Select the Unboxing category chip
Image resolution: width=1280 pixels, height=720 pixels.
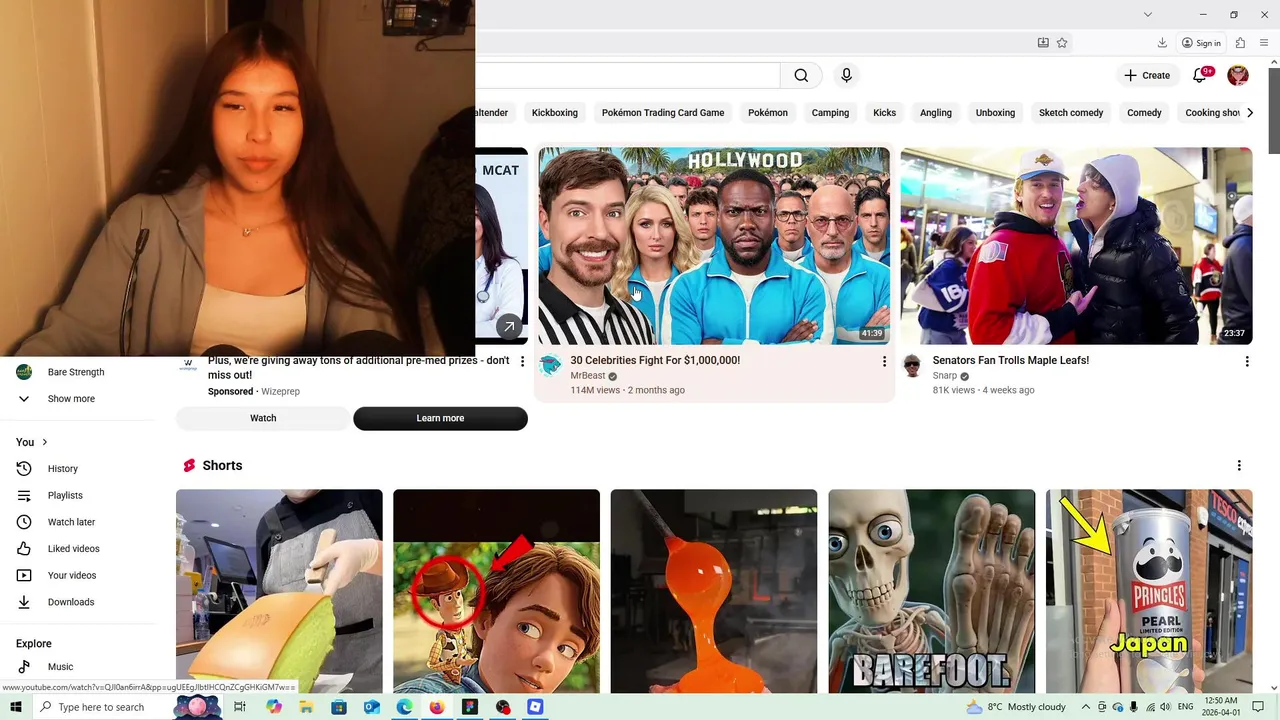click(x=995, y=113)
